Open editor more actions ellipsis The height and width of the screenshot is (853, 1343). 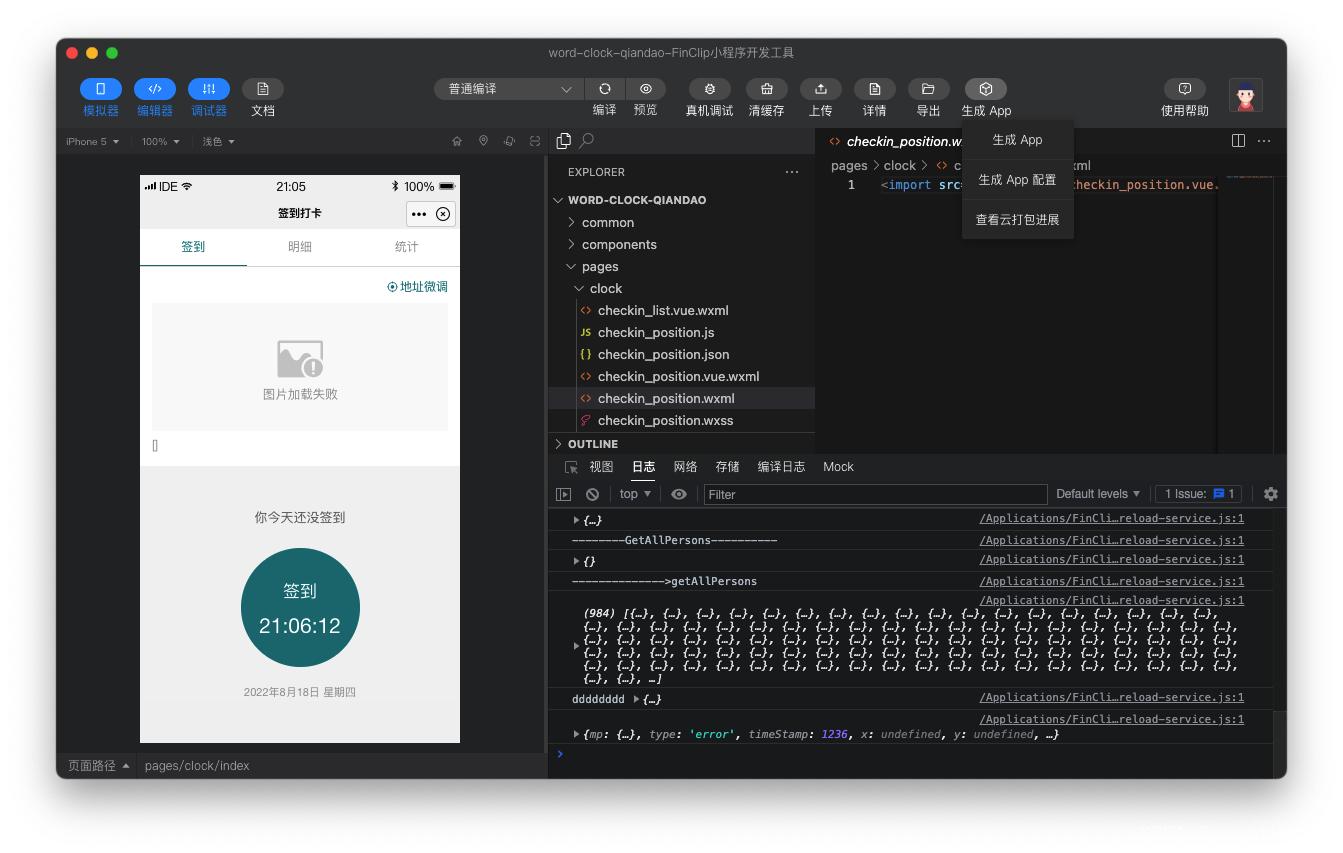(1264, 141)
